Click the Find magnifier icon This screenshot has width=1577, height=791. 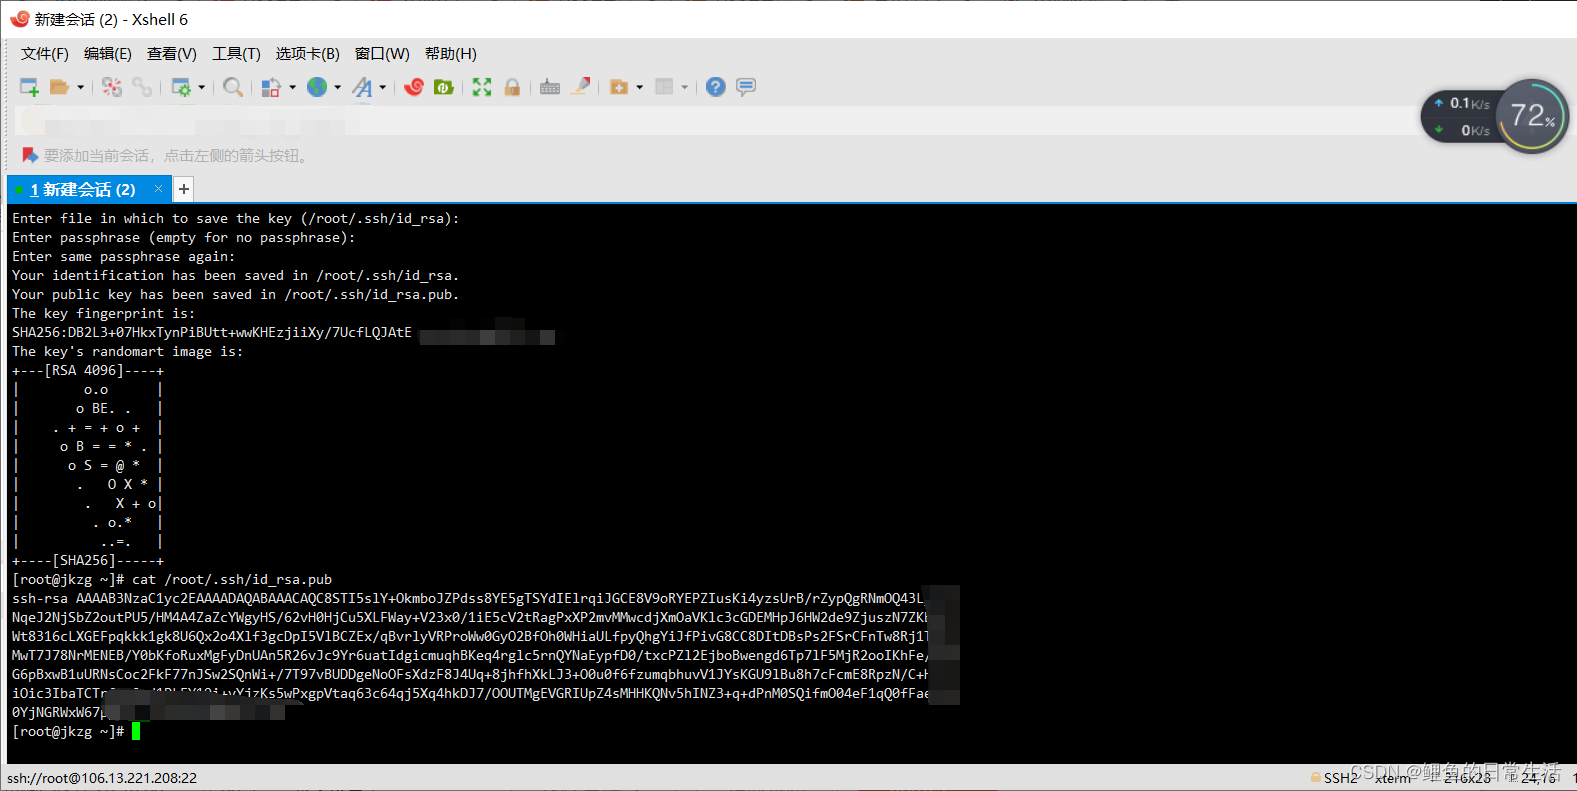tap(233, 87)
